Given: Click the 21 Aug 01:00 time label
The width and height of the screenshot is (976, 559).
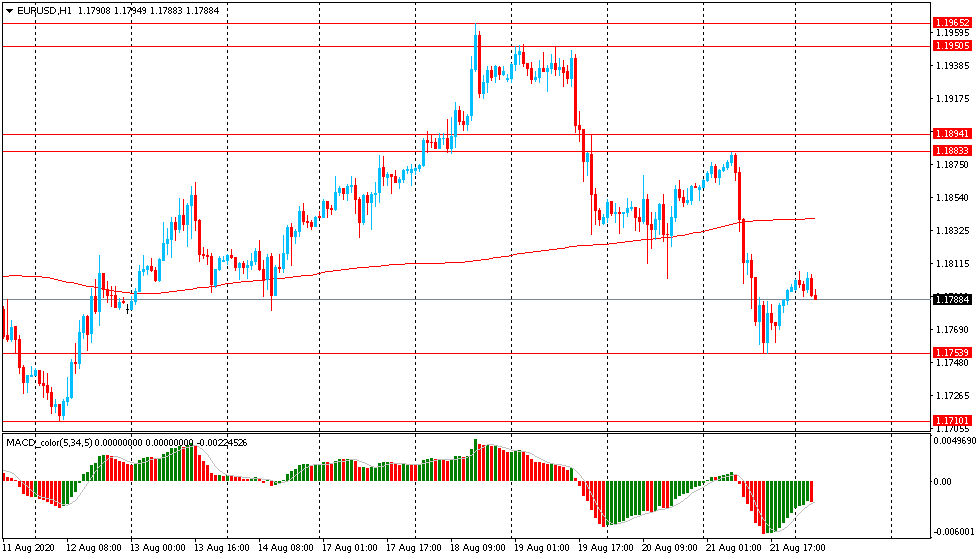Looking at the screenshot, I should pyautogui.click(x=733, y=548).
